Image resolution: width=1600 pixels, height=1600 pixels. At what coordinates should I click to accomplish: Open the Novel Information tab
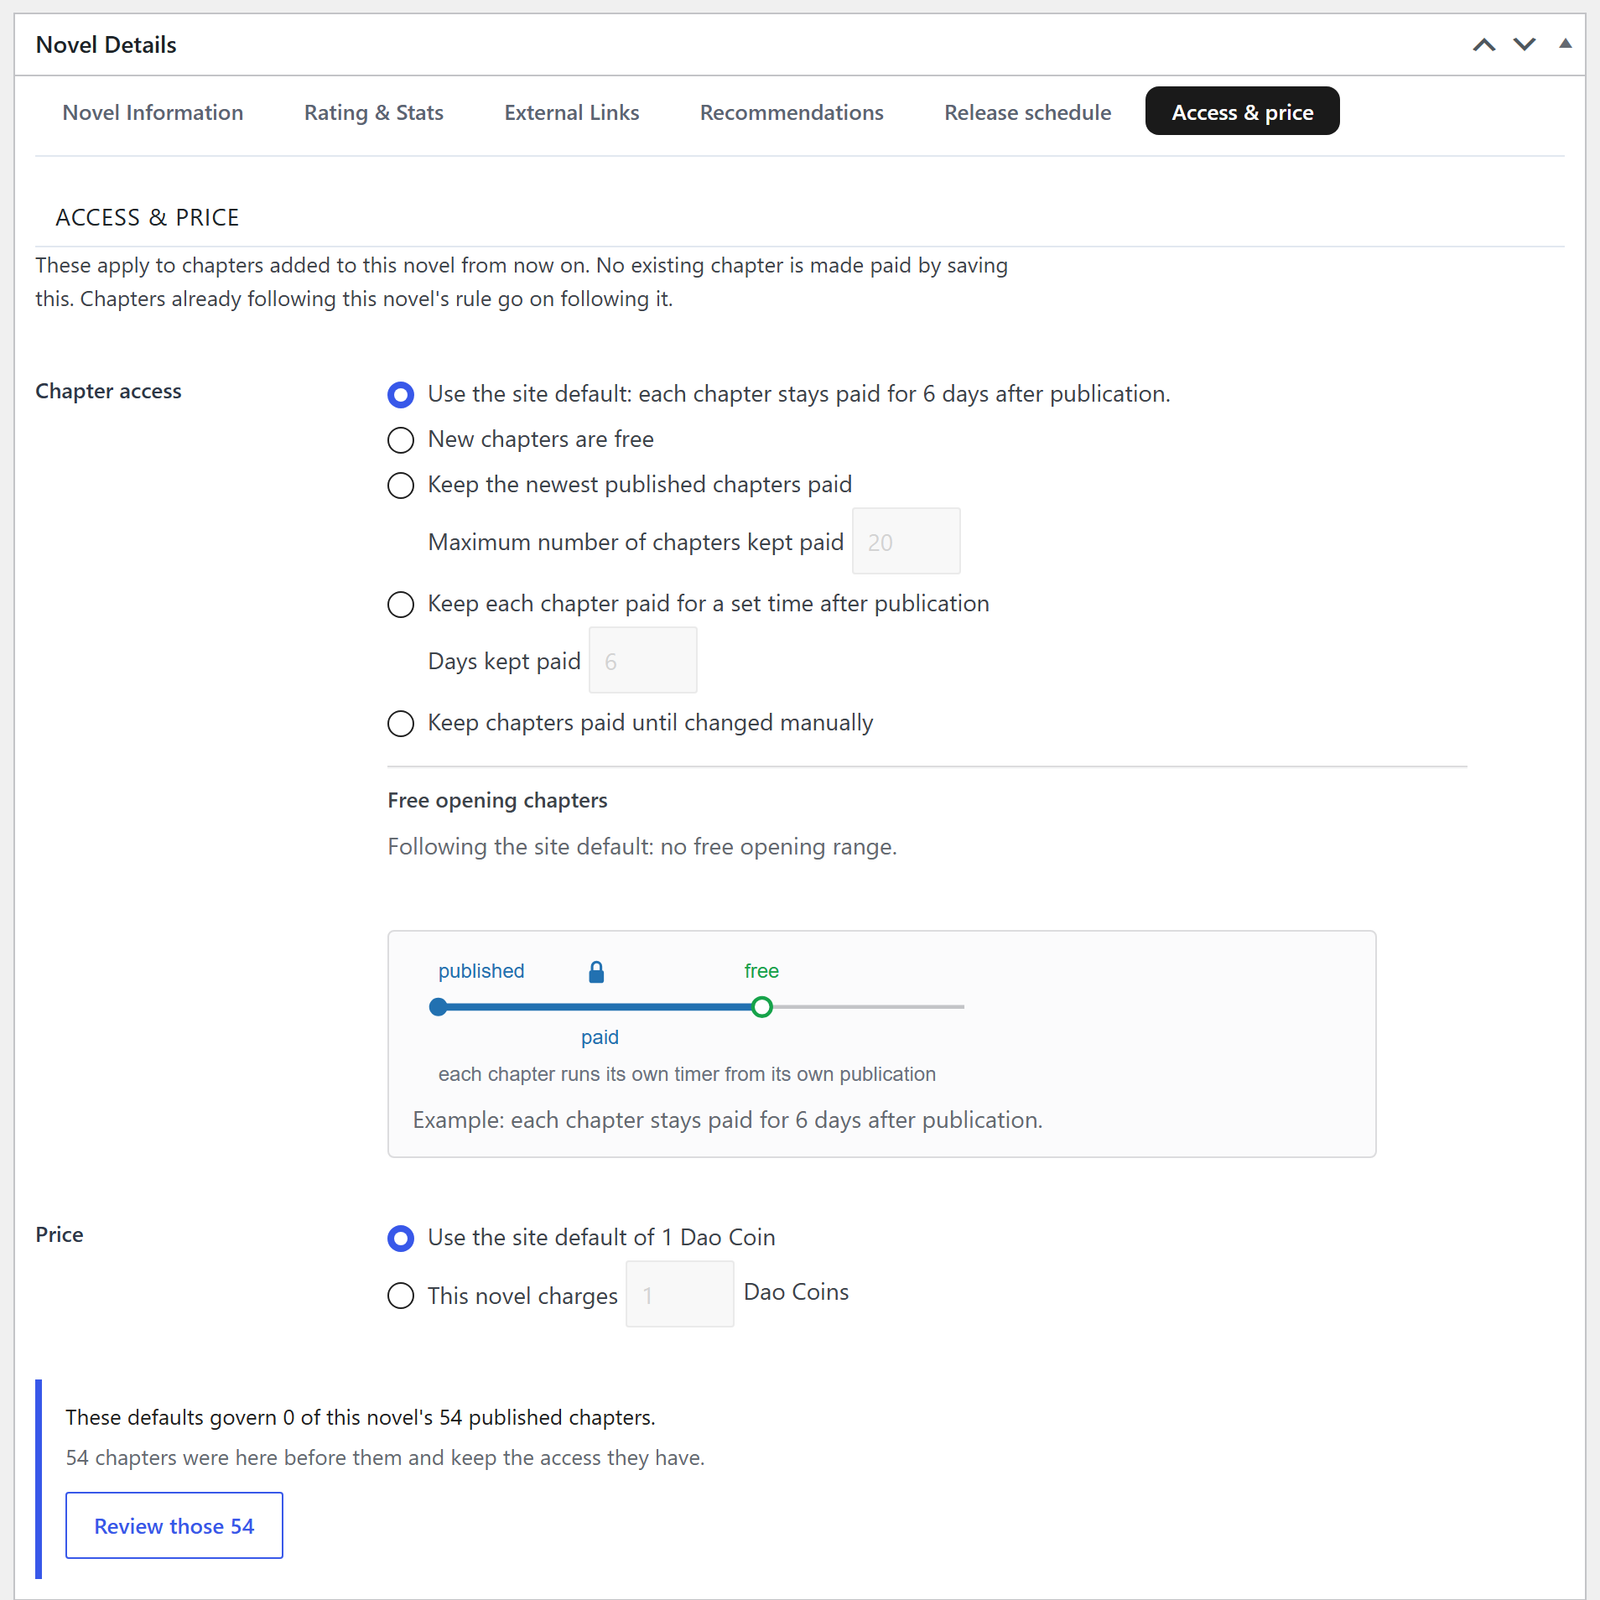(153, 112)
